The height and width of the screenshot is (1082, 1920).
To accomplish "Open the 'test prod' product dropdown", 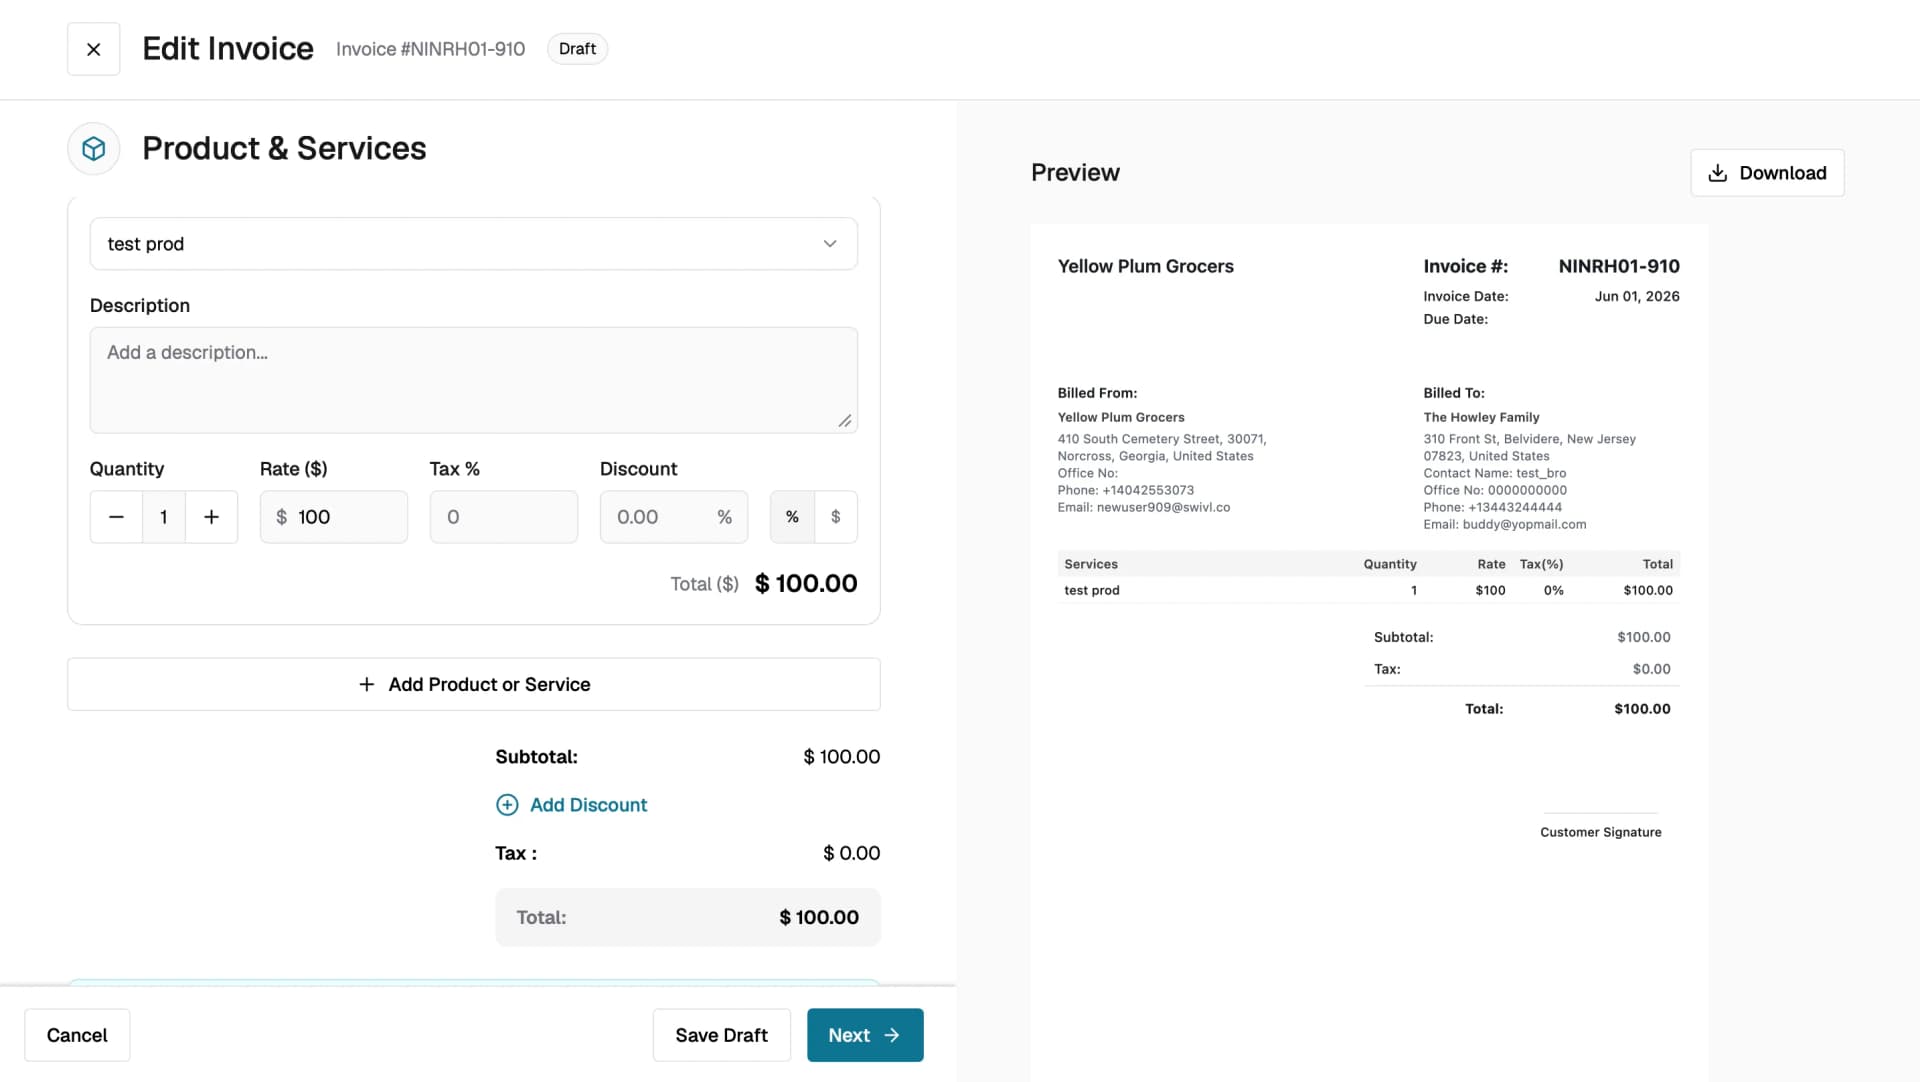I will [473, 244].
